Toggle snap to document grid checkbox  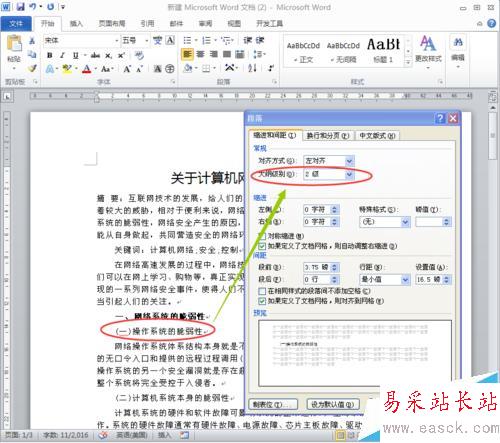click(x=262, y=301)
